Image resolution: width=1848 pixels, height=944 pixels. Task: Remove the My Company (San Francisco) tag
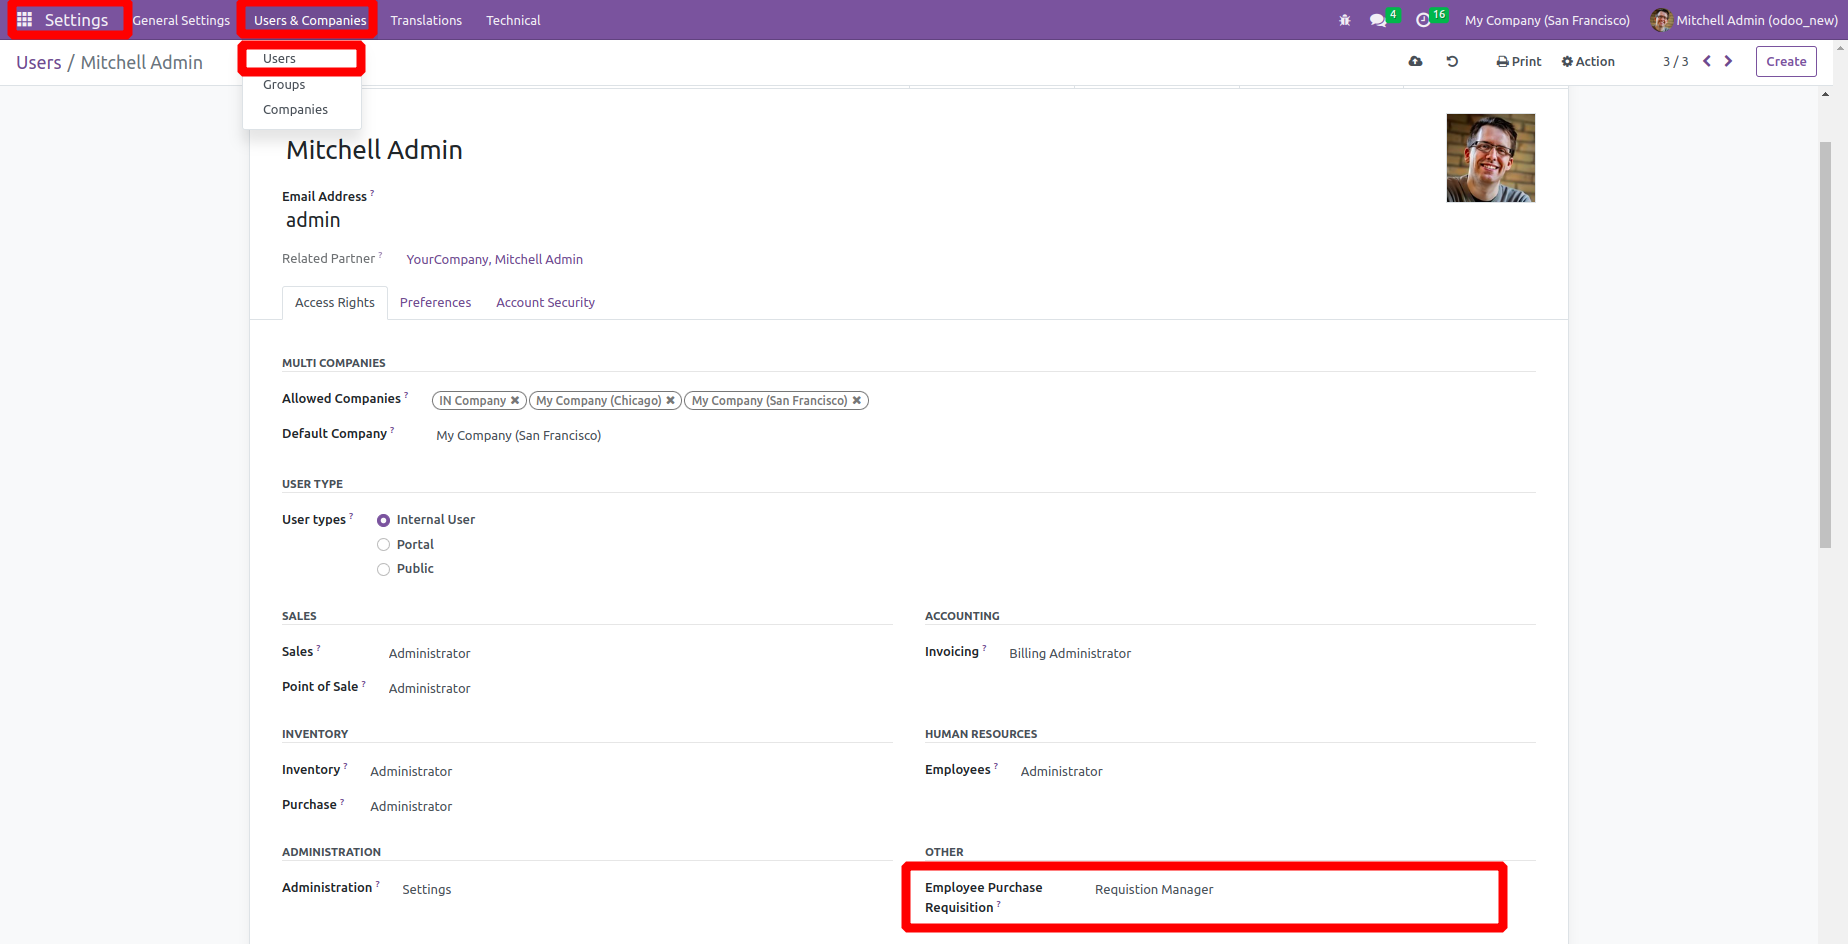click(857, 401)
